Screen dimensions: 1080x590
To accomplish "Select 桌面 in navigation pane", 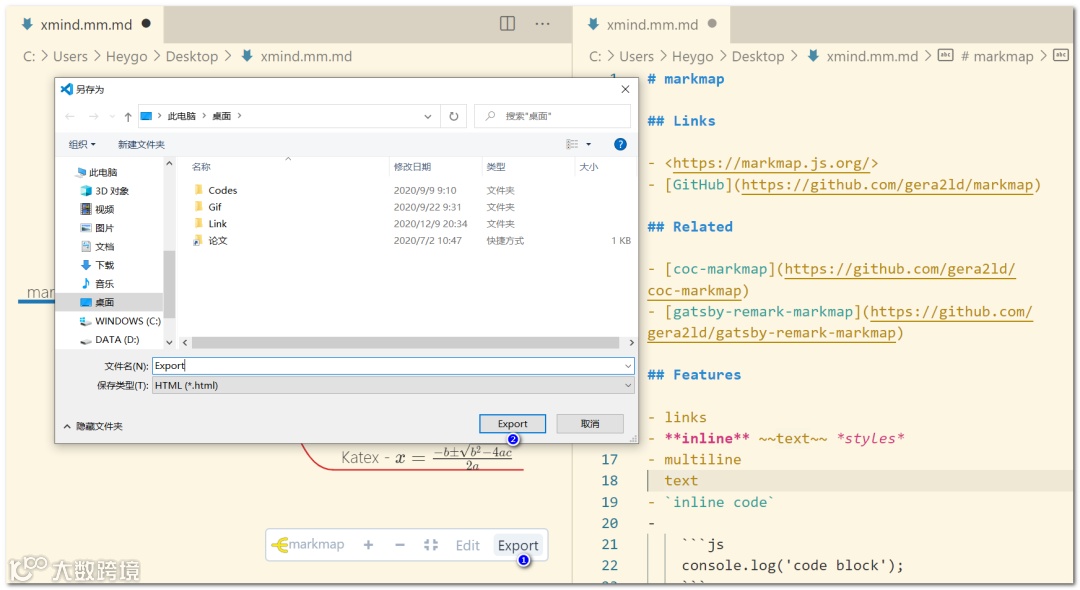I will (96, 302).
